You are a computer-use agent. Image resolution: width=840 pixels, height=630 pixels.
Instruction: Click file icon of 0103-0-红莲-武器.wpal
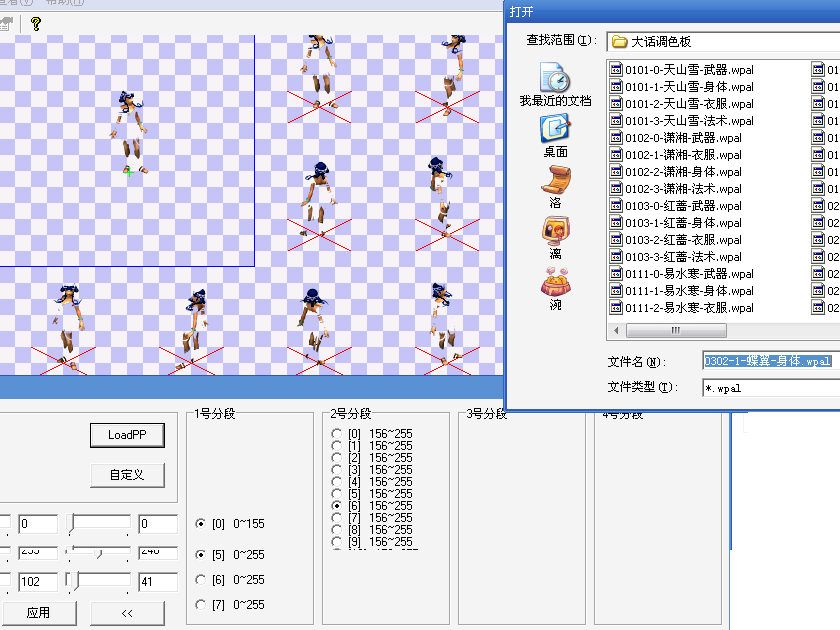(616, 206)
